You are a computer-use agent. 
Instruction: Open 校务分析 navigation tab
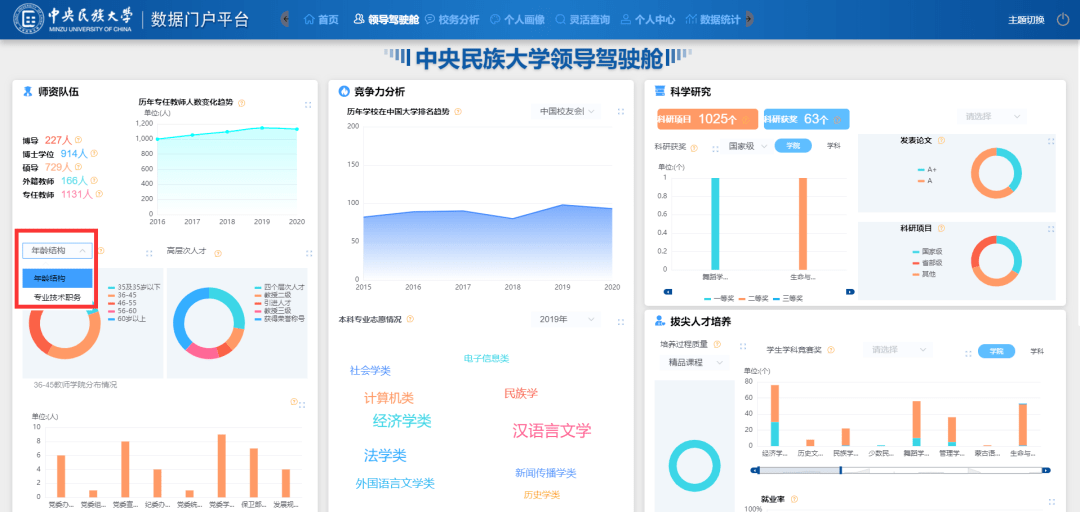(x=452, y=20)
